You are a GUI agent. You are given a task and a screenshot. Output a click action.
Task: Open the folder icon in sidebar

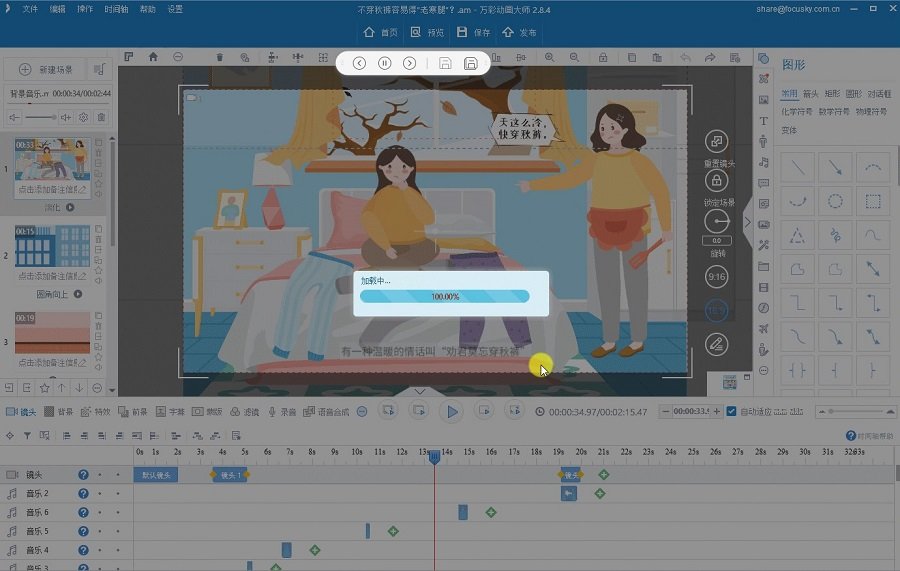[763, 266]
